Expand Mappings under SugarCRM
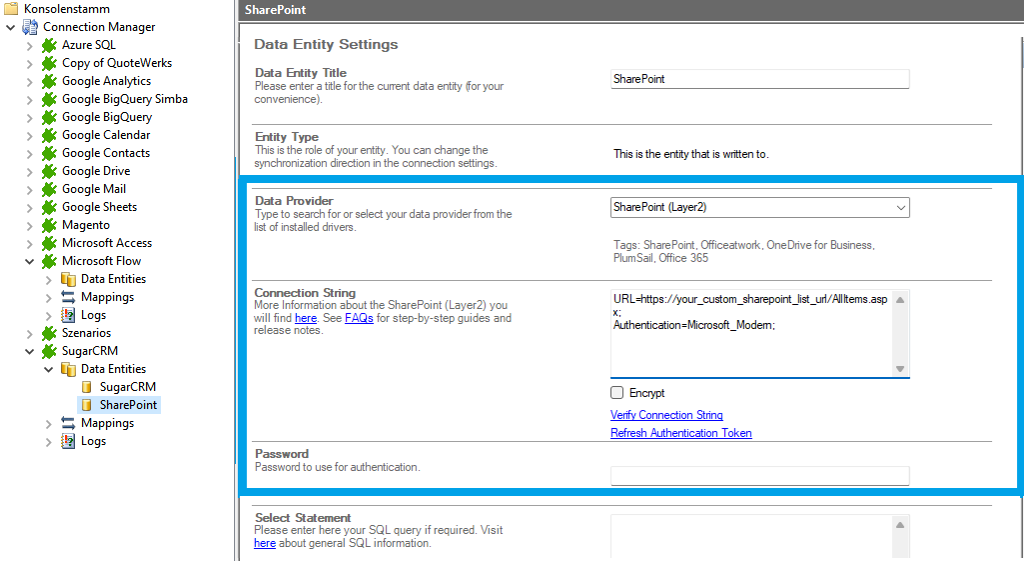This screenshot has width=1024, height=561. click(x=48, y=424)
